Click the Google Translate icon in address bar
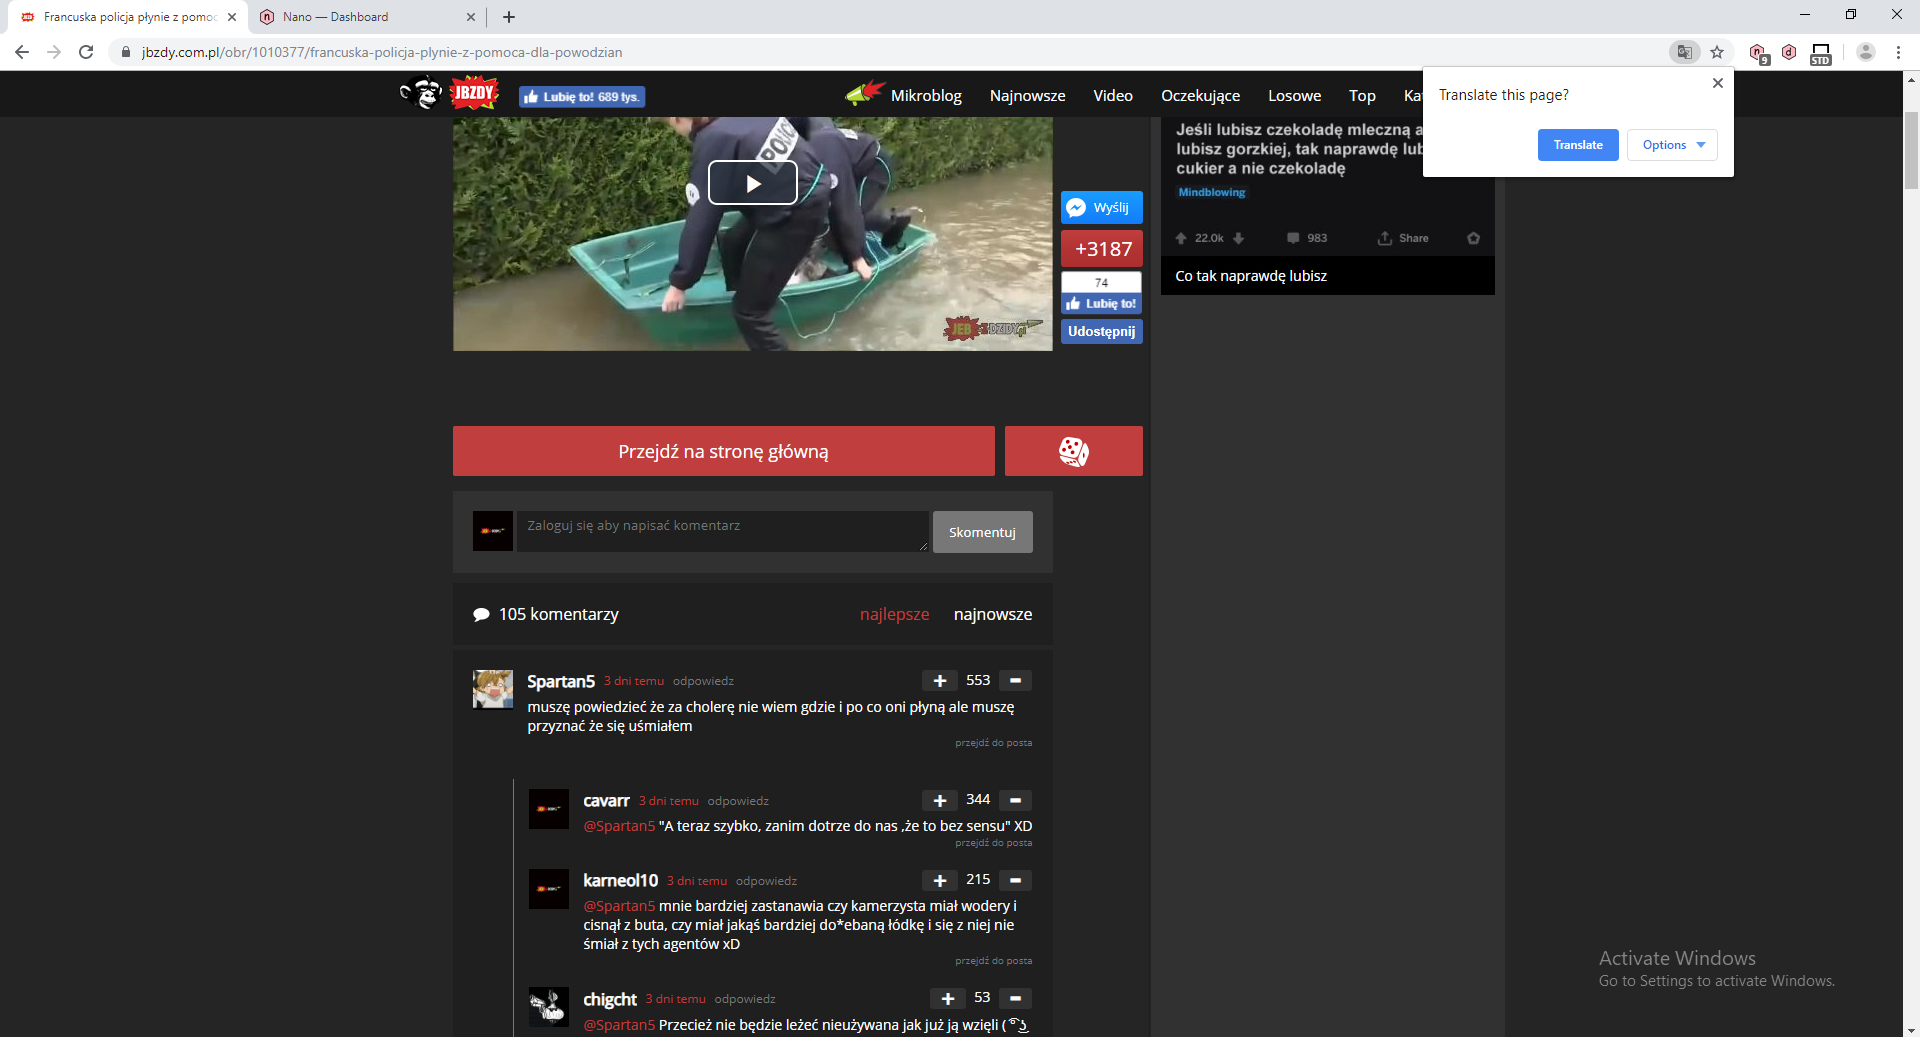The image size is (1920, 1037). click(1685, 52)
